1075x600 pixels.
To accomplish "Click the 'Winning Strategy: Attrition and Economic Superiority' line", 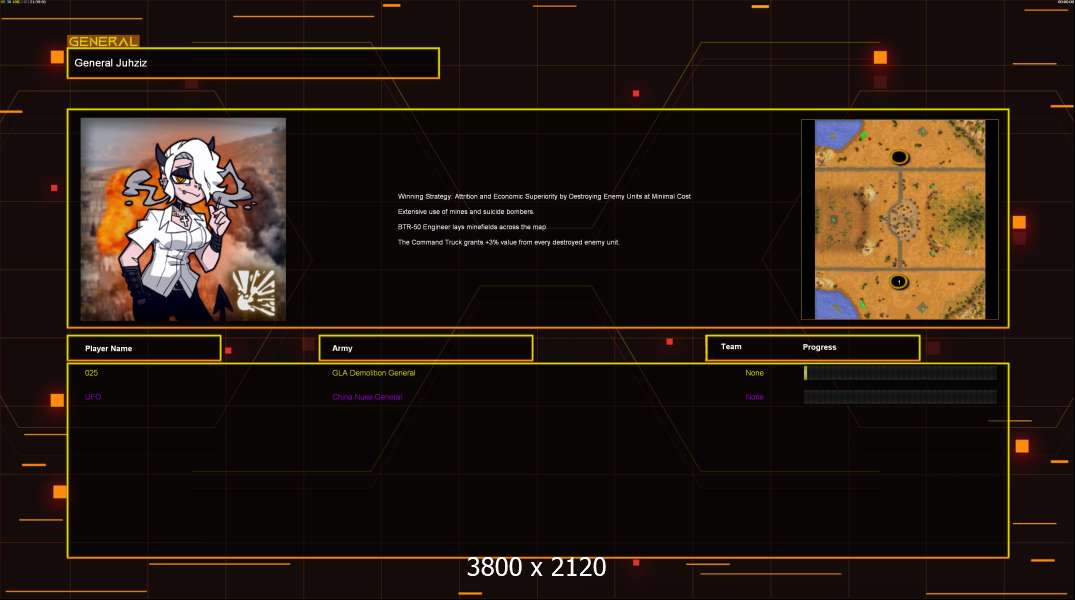I will pyautogui.click(x=544, y=196).
